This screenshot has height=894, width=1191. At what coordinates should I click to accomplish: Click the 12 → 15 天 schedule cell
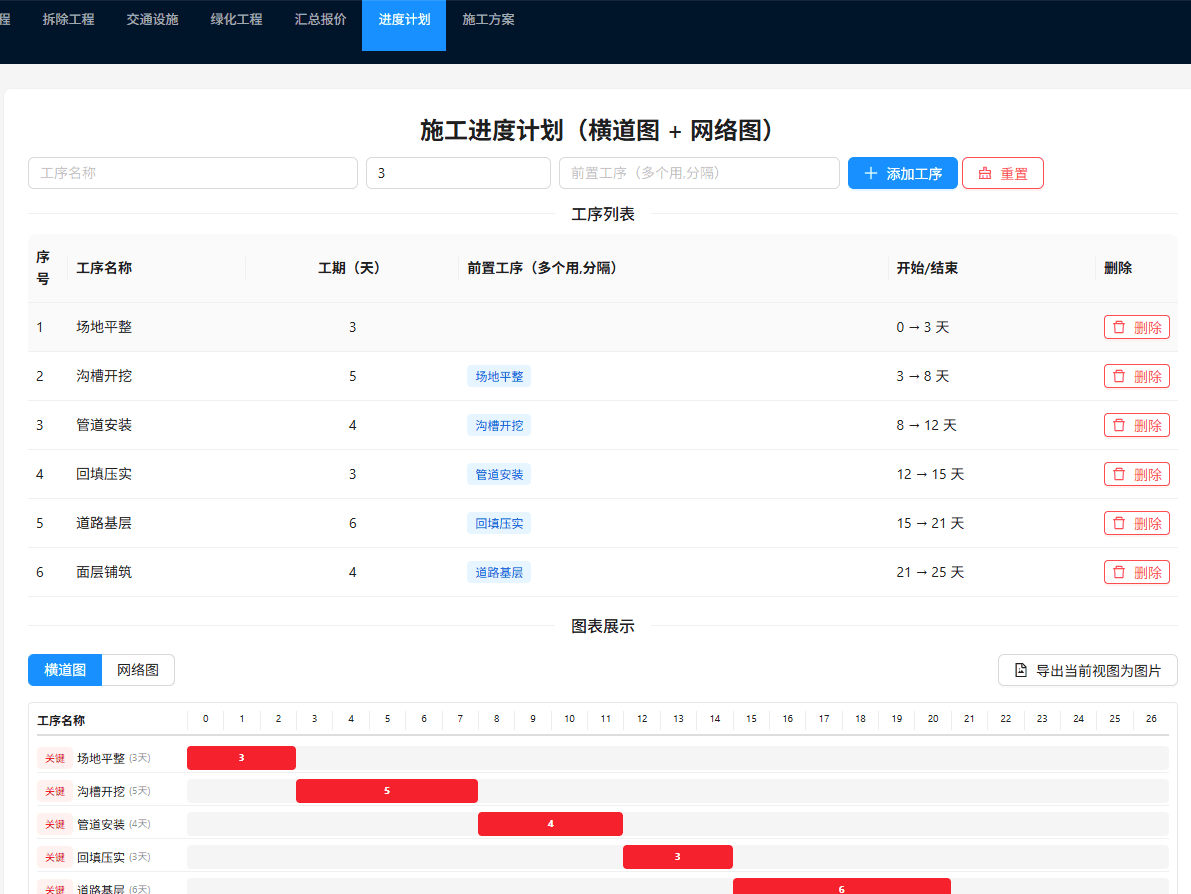click(930, 474)
